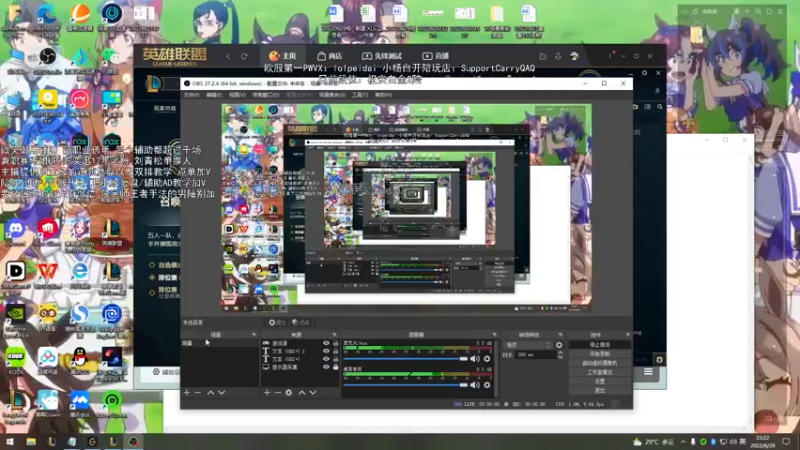Pop out the 控件 Controls dock panel
The image size is (800, 450).
(628, 335)
